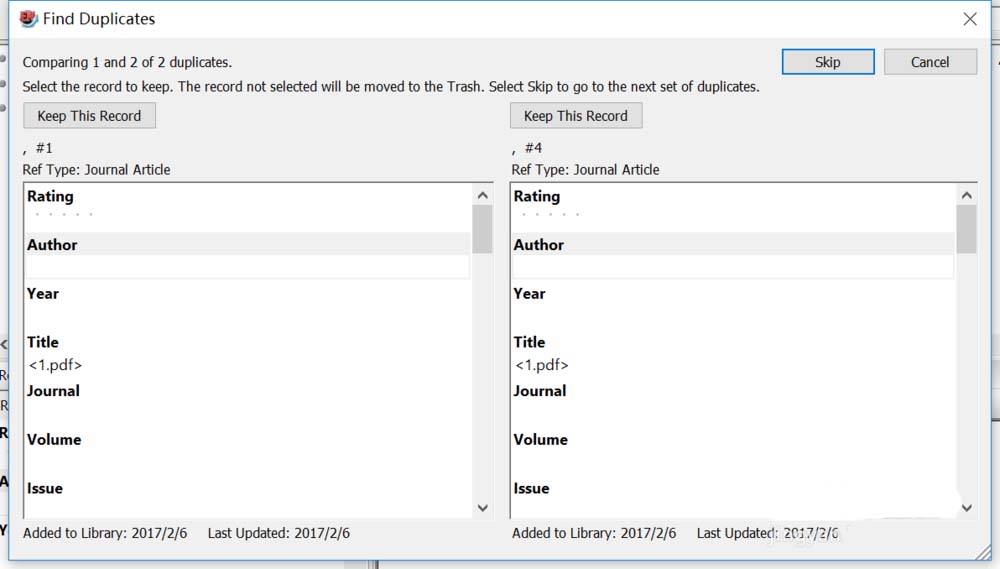Viewport: 1000px width, 569px height.
Task: Keep record #4 via Keep This Record
Action: point(576,116)
